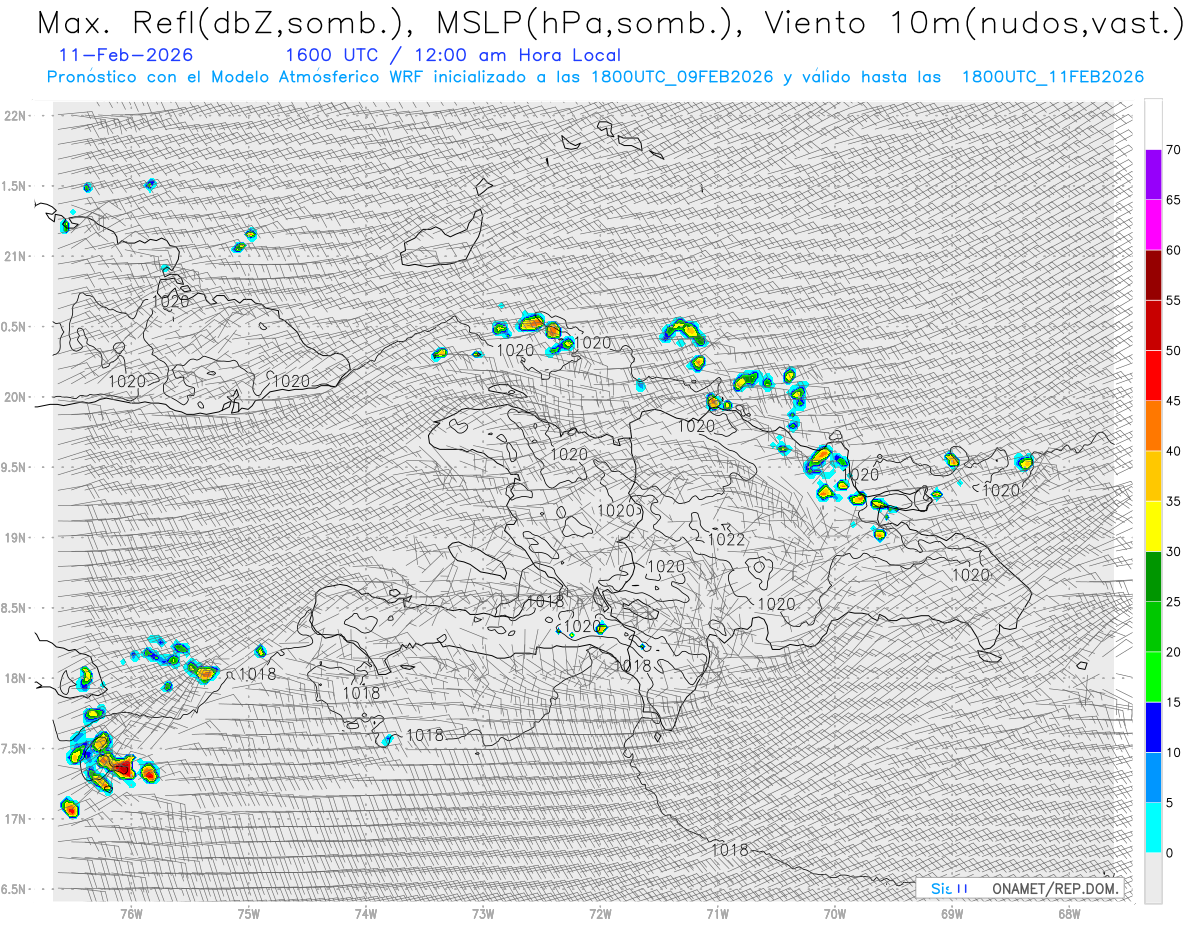Viewport: 1200px width, 927px height.
Task: Click the 72W longitude axis label
Action: pyautogui.click(x=600, y=913)
